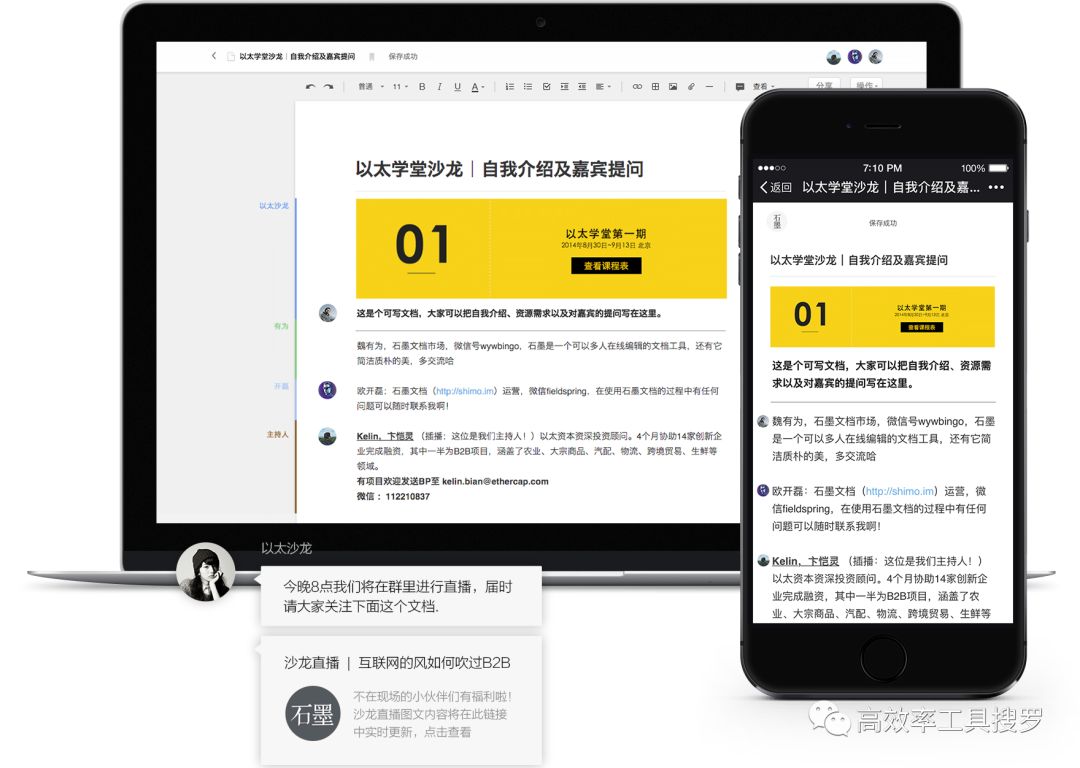
Task: Jump to 开磊 section in the sidebar
Action: tap(281, 386)
